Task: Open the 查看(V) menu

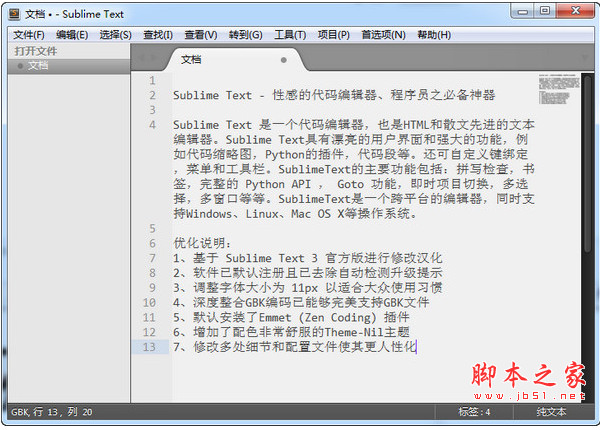Action: pos(201,35)
